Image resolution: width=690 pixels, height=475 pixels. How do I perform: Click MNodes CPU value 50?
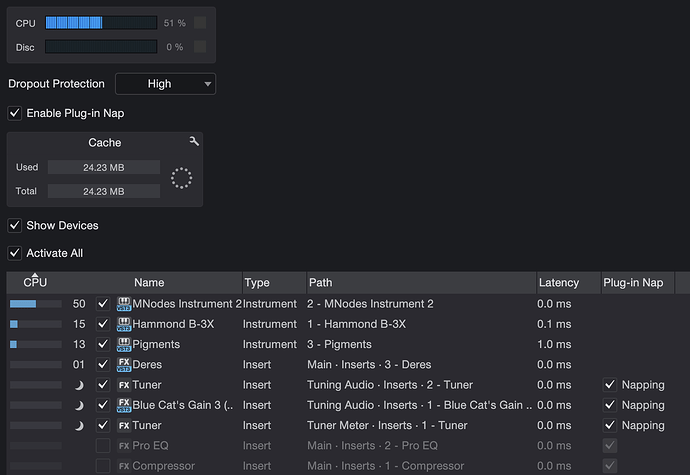click(x=79, y=304)
